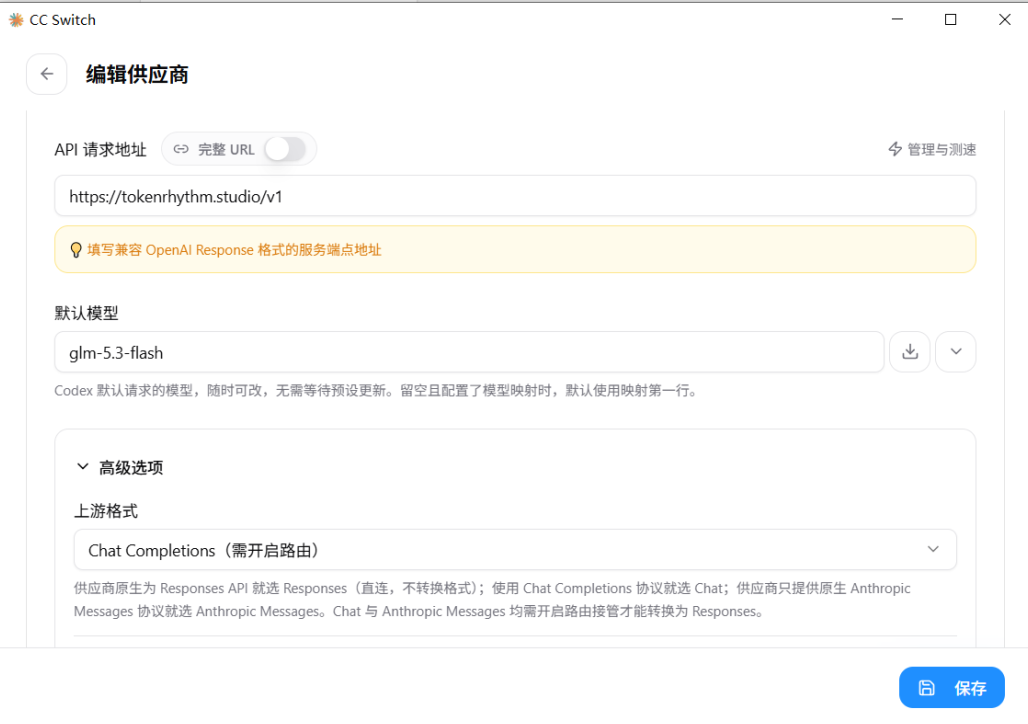Click the API 请求地址 label
The height and width of the screenshot is (724, 1028).
point(100,150)
